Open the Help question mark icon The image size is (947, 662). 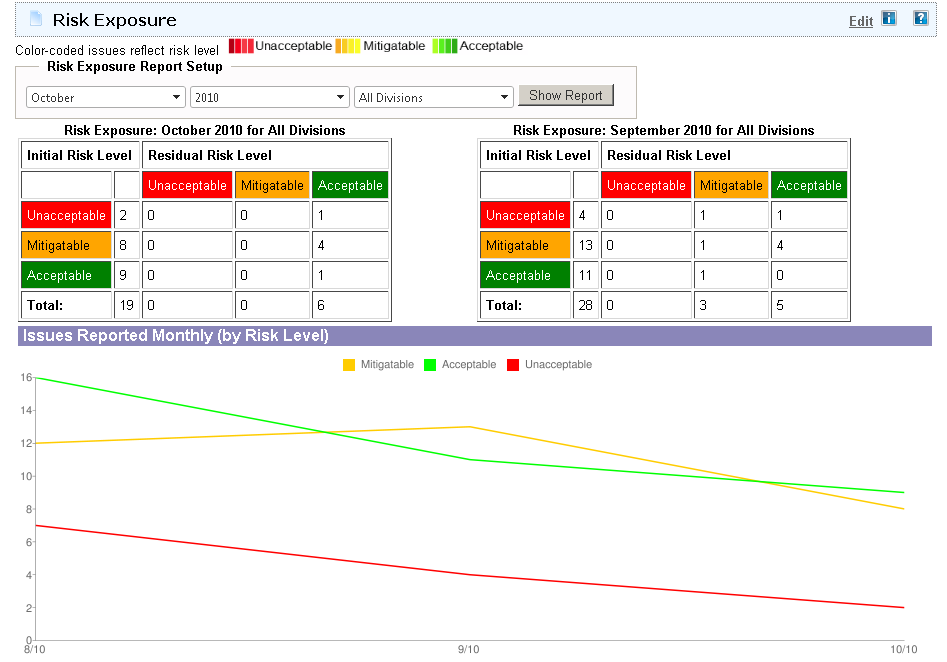point(920,17)
